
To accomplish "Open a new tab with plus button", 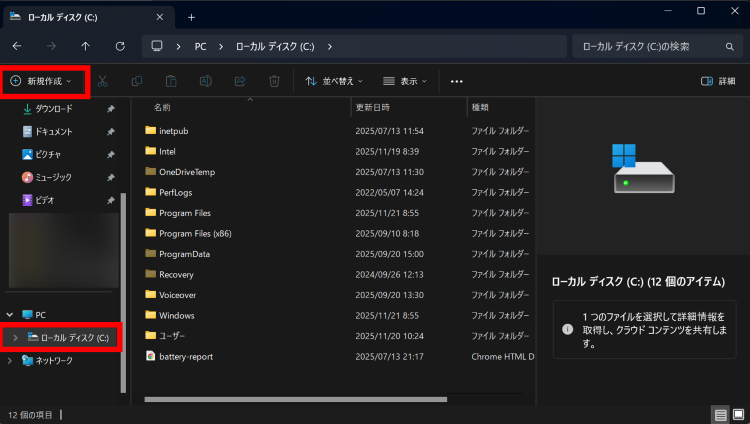I will pos(191,17).
